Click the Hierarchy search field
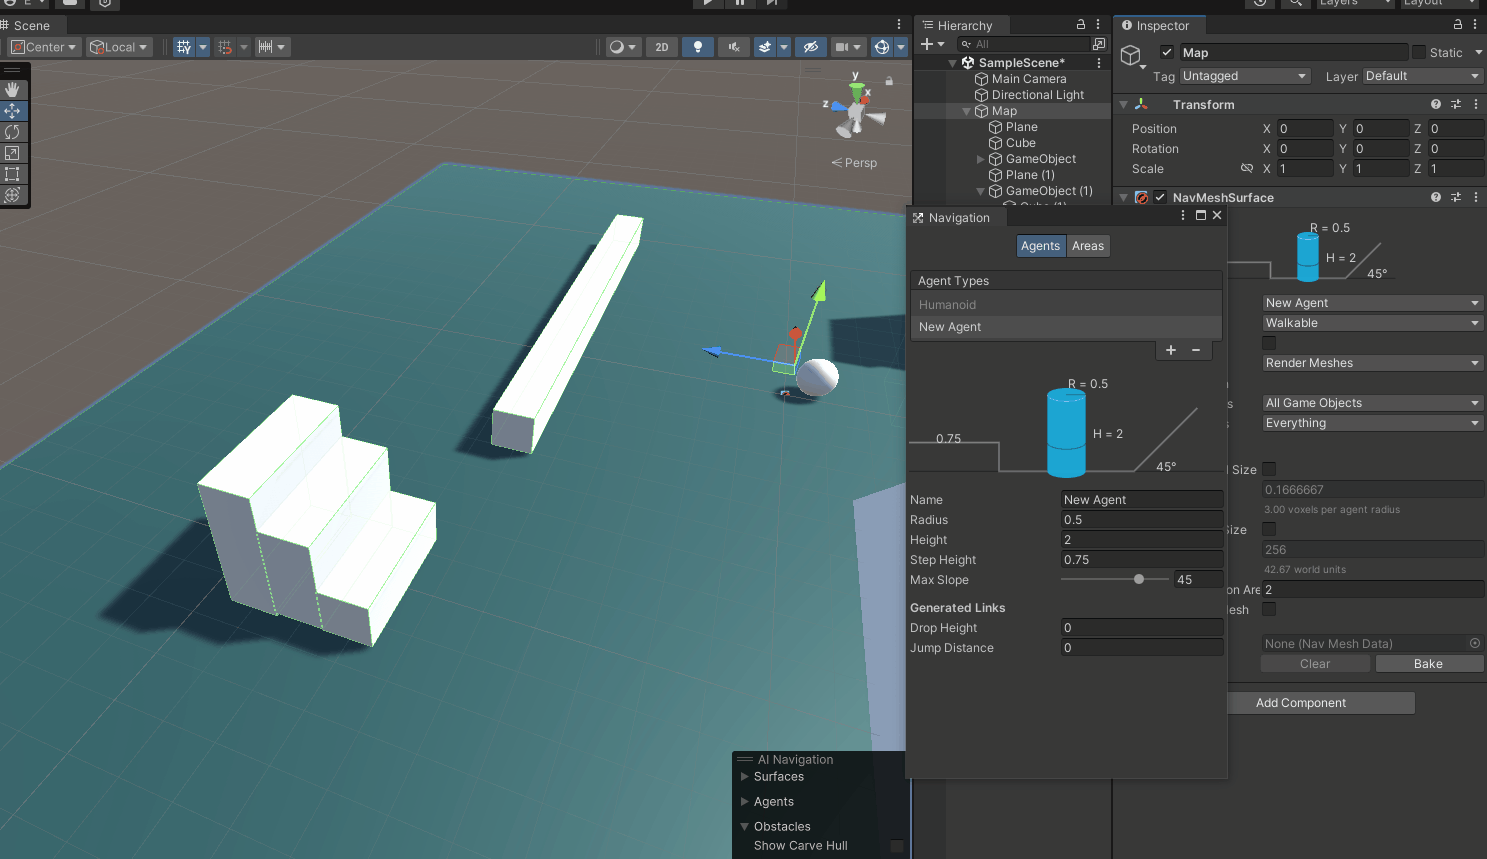 1022,44
